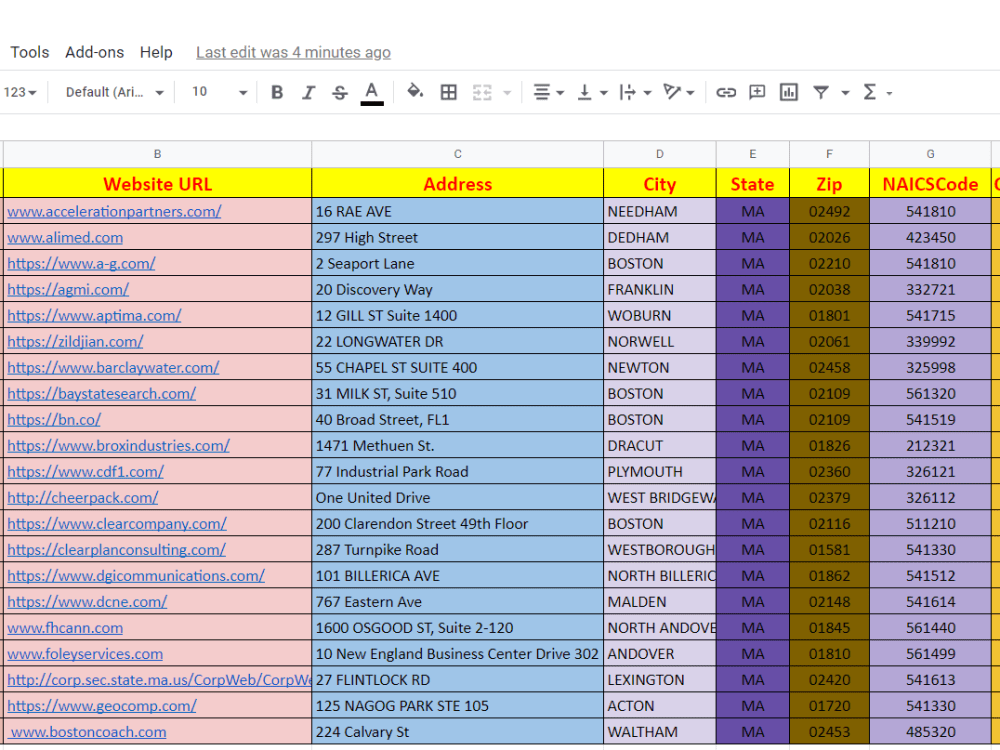Select the zip cell 01801

coord(829,315)
